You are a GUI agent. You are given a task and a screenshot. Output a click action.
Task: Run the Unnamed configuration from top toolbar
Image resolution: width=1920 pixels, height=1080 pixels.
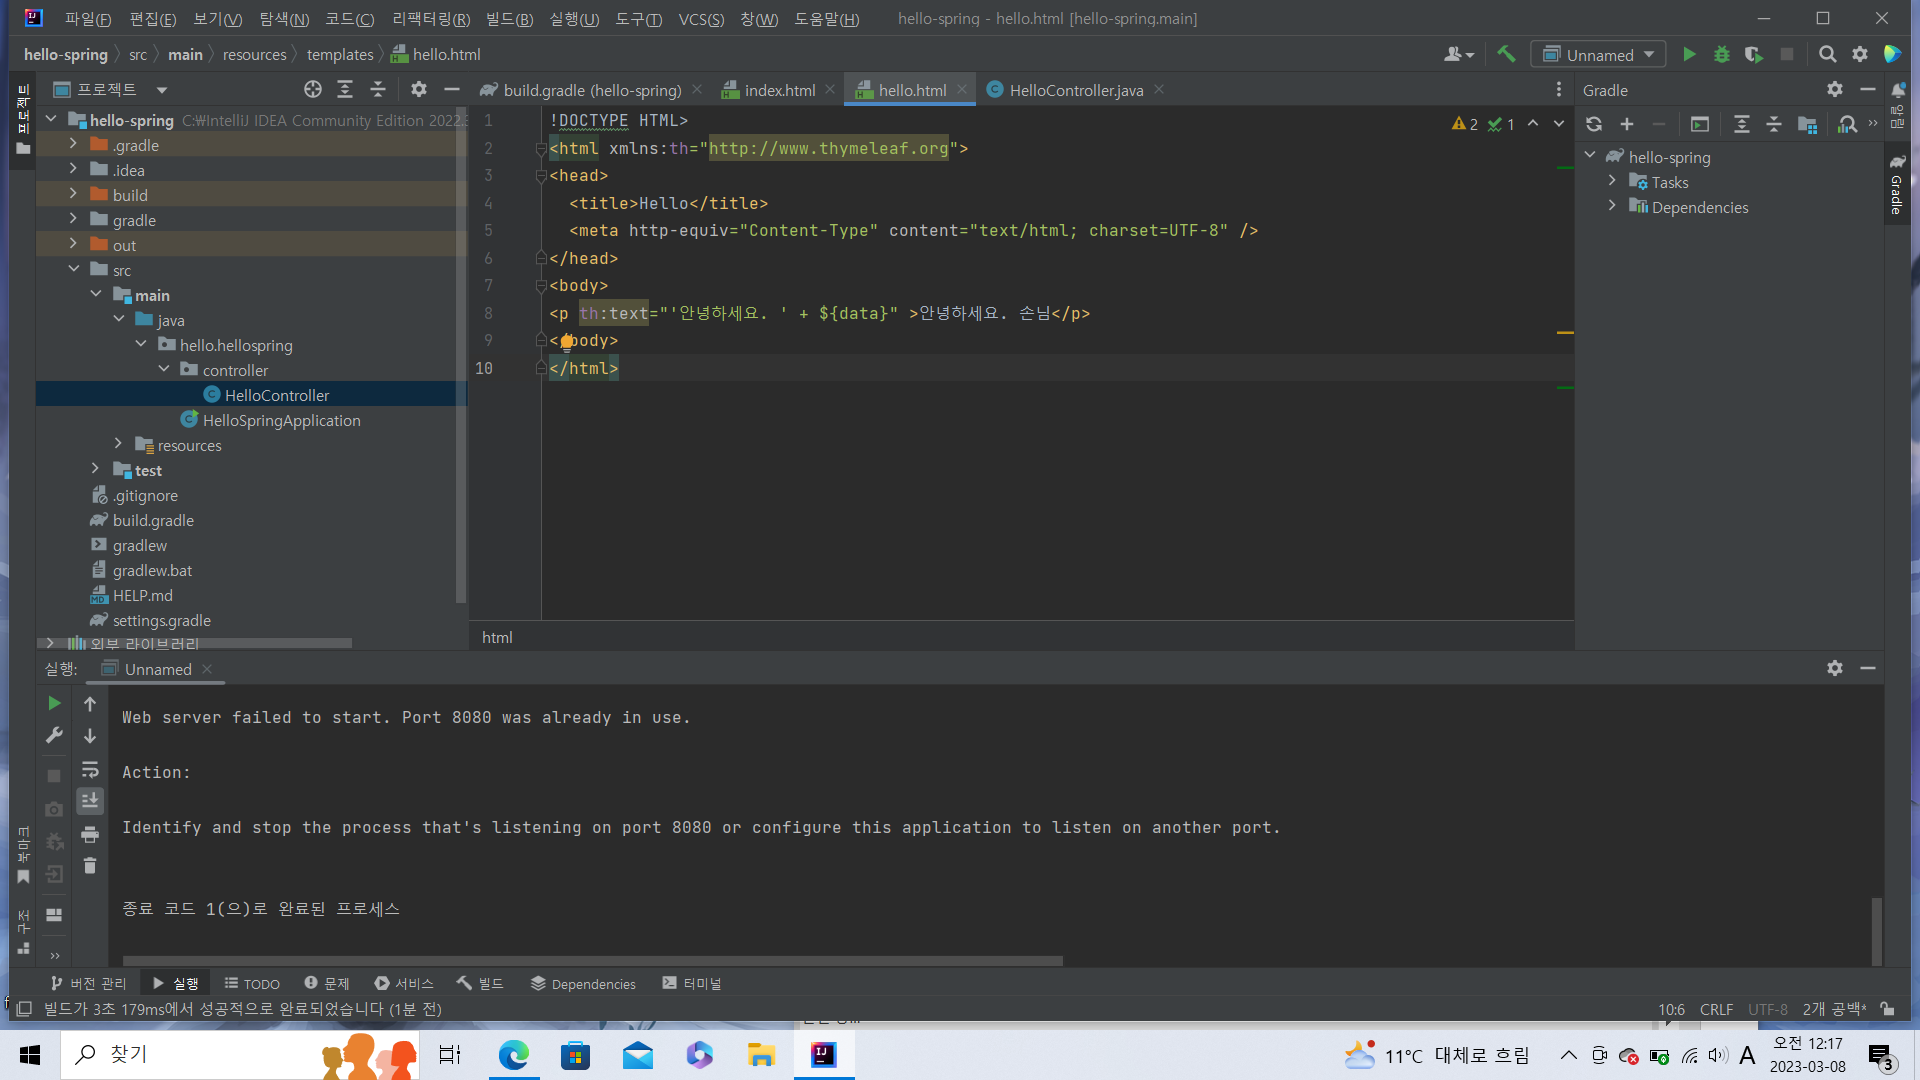coord(1689,55)
